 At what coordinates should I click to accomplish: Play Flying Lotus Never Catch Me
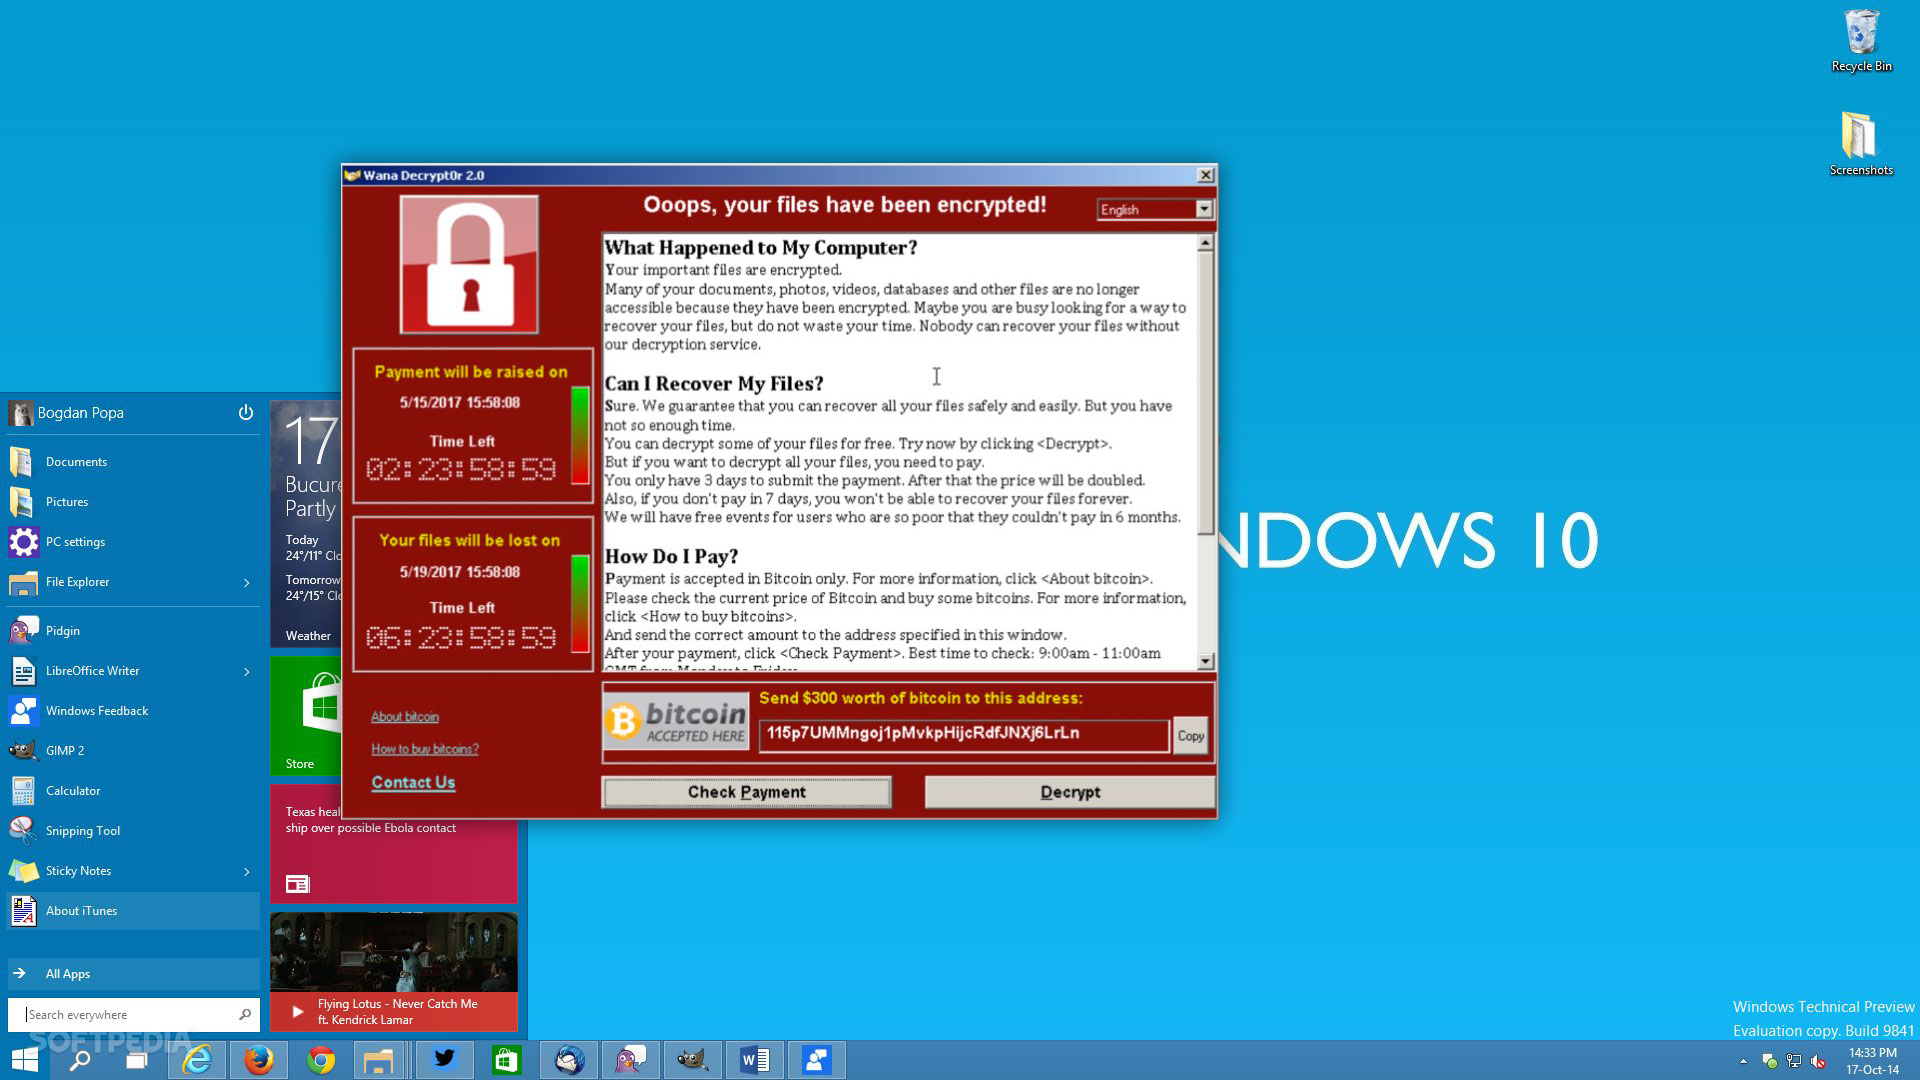[x=394, y=971]
